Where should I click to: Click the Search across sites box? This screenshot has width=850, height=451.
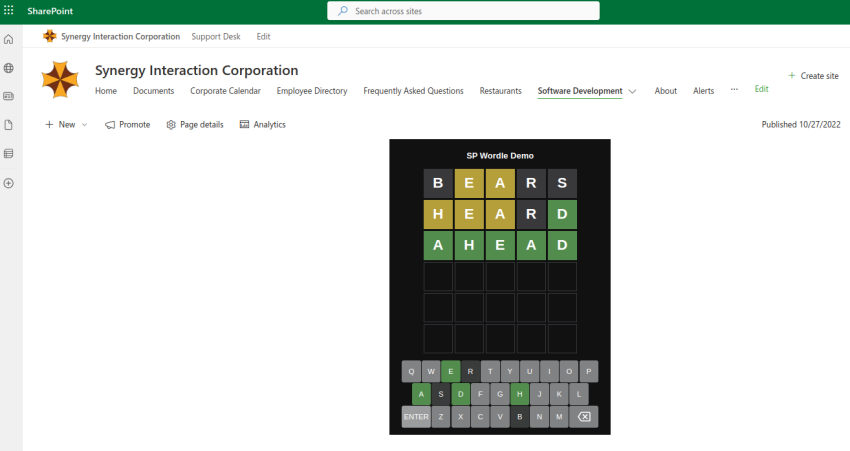point(463,11)
